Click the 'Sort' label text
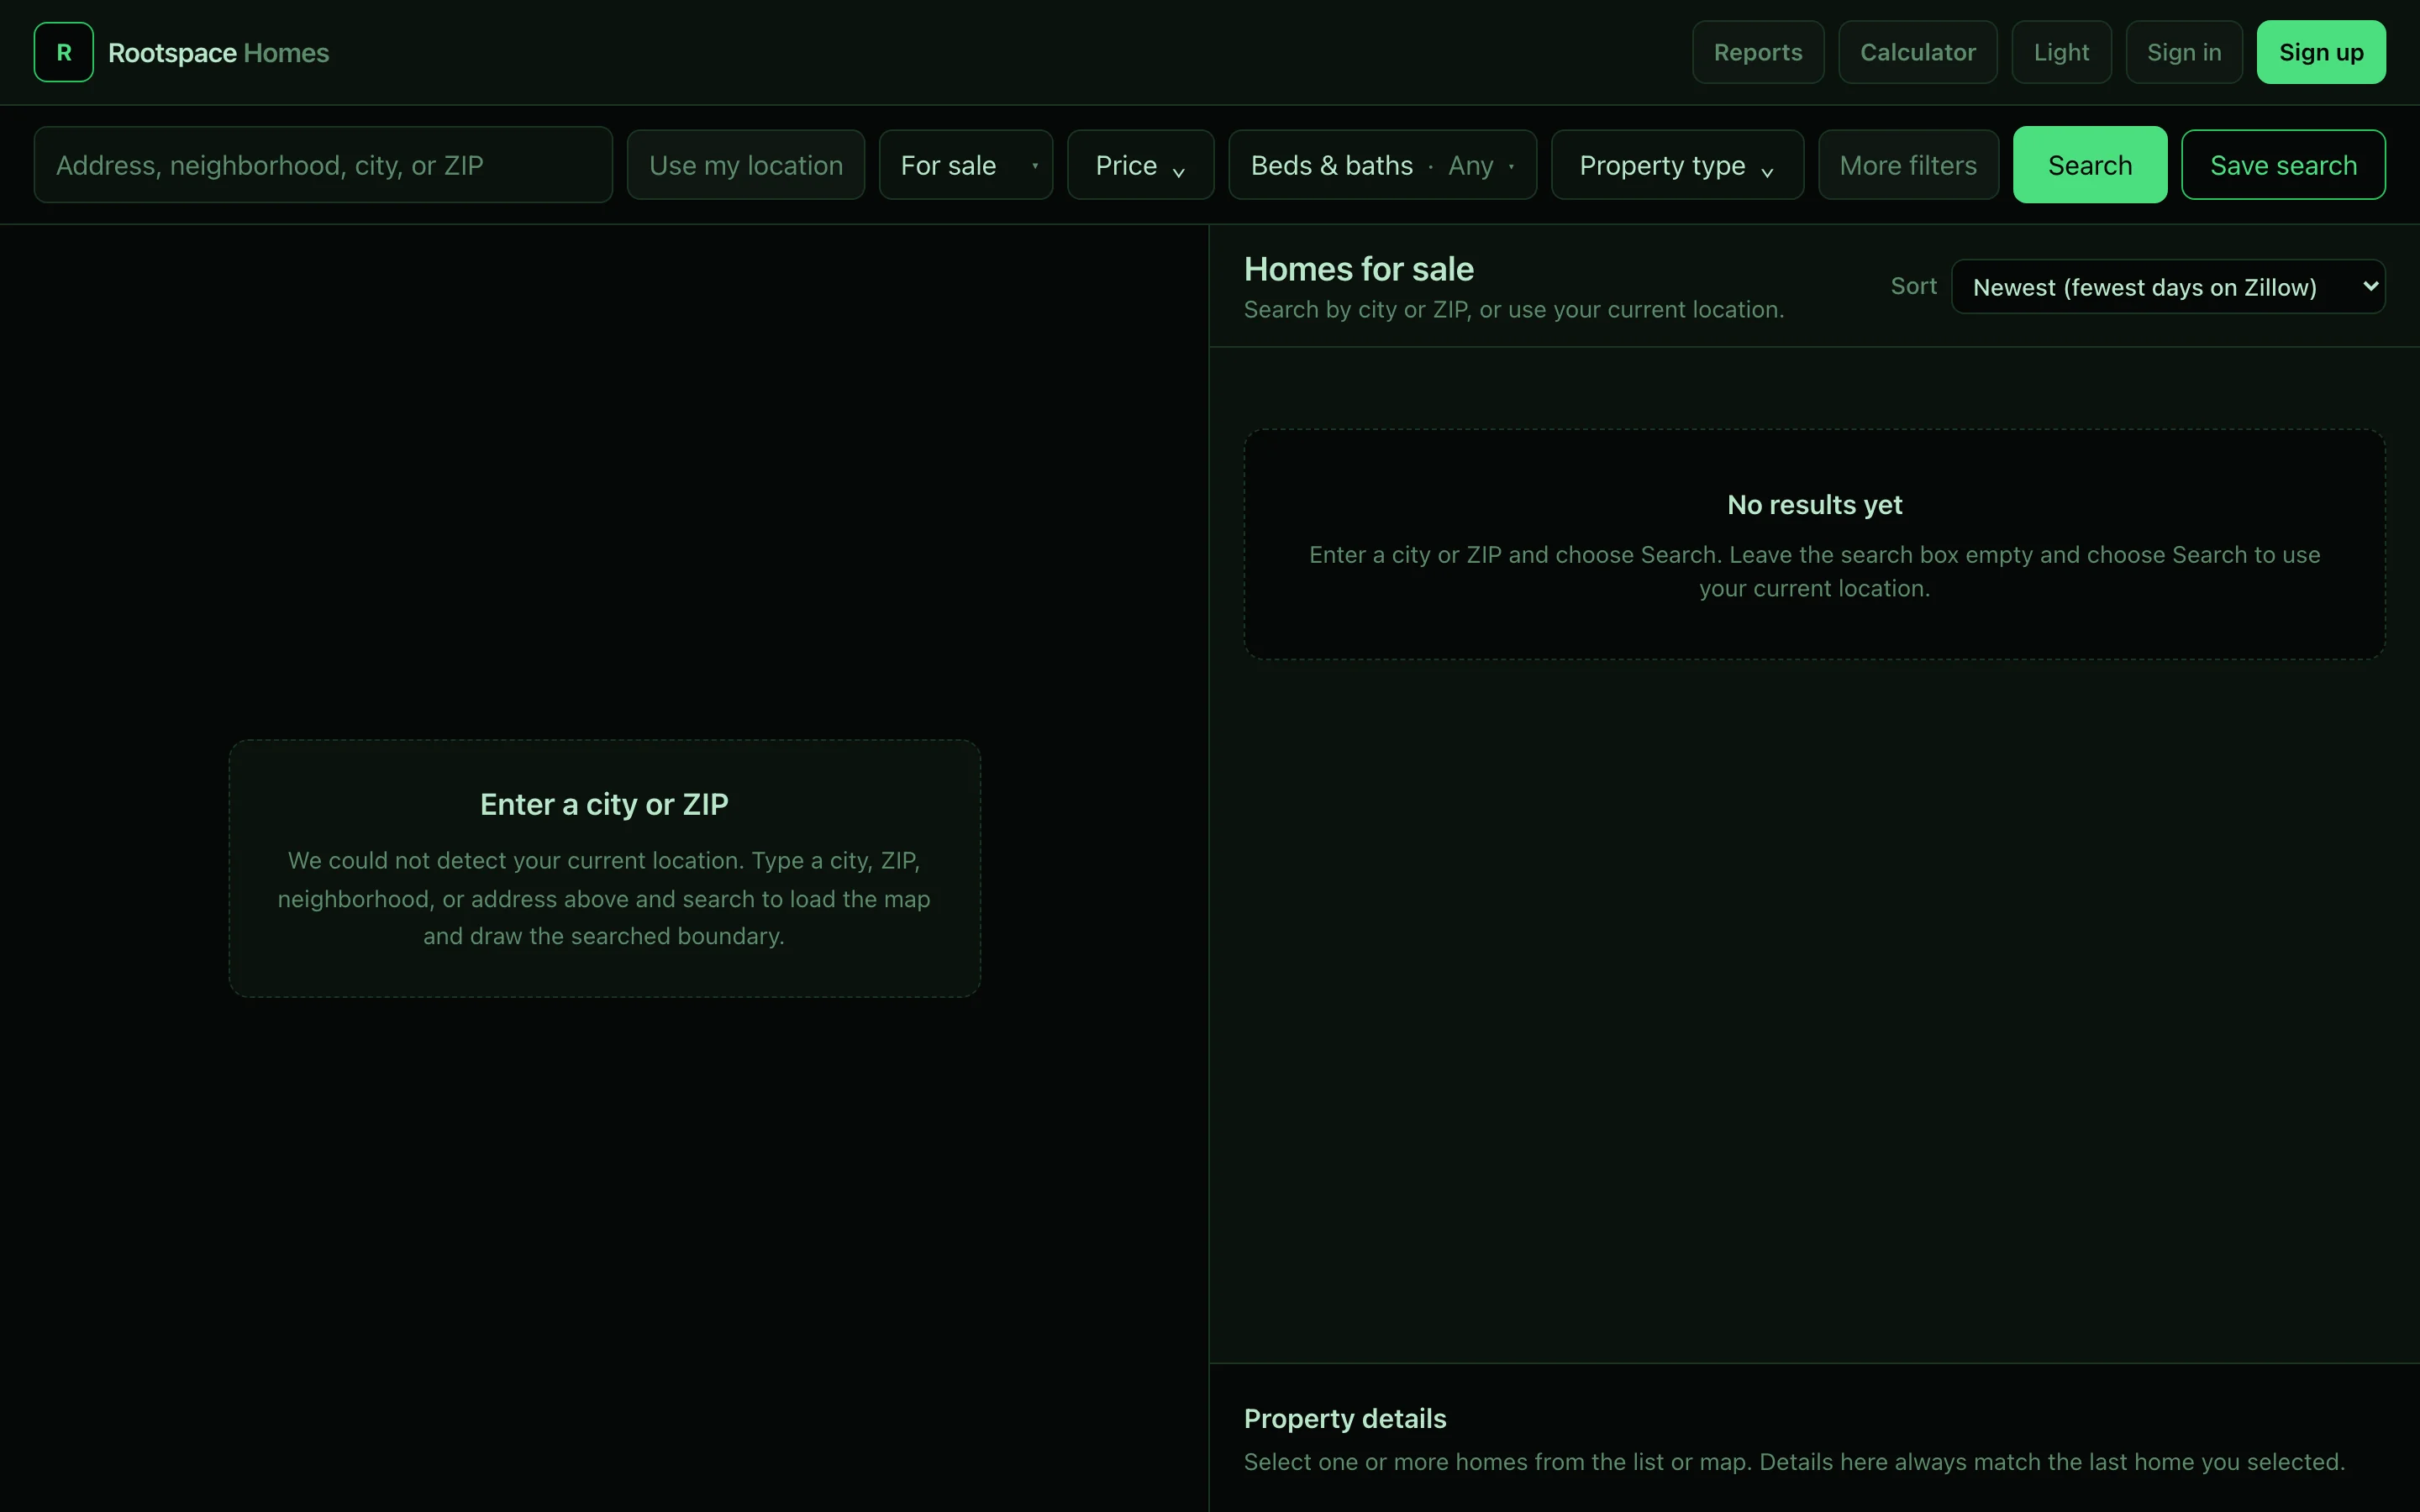The width and height of the screenshot is (2420, 1512). (1913, 287)
